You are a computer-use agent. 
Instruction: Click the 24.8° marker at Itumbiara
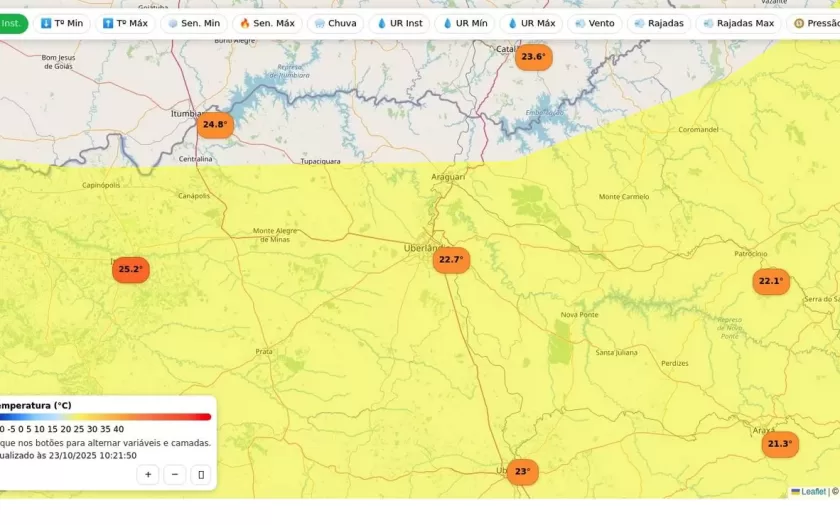coord(214,125)
